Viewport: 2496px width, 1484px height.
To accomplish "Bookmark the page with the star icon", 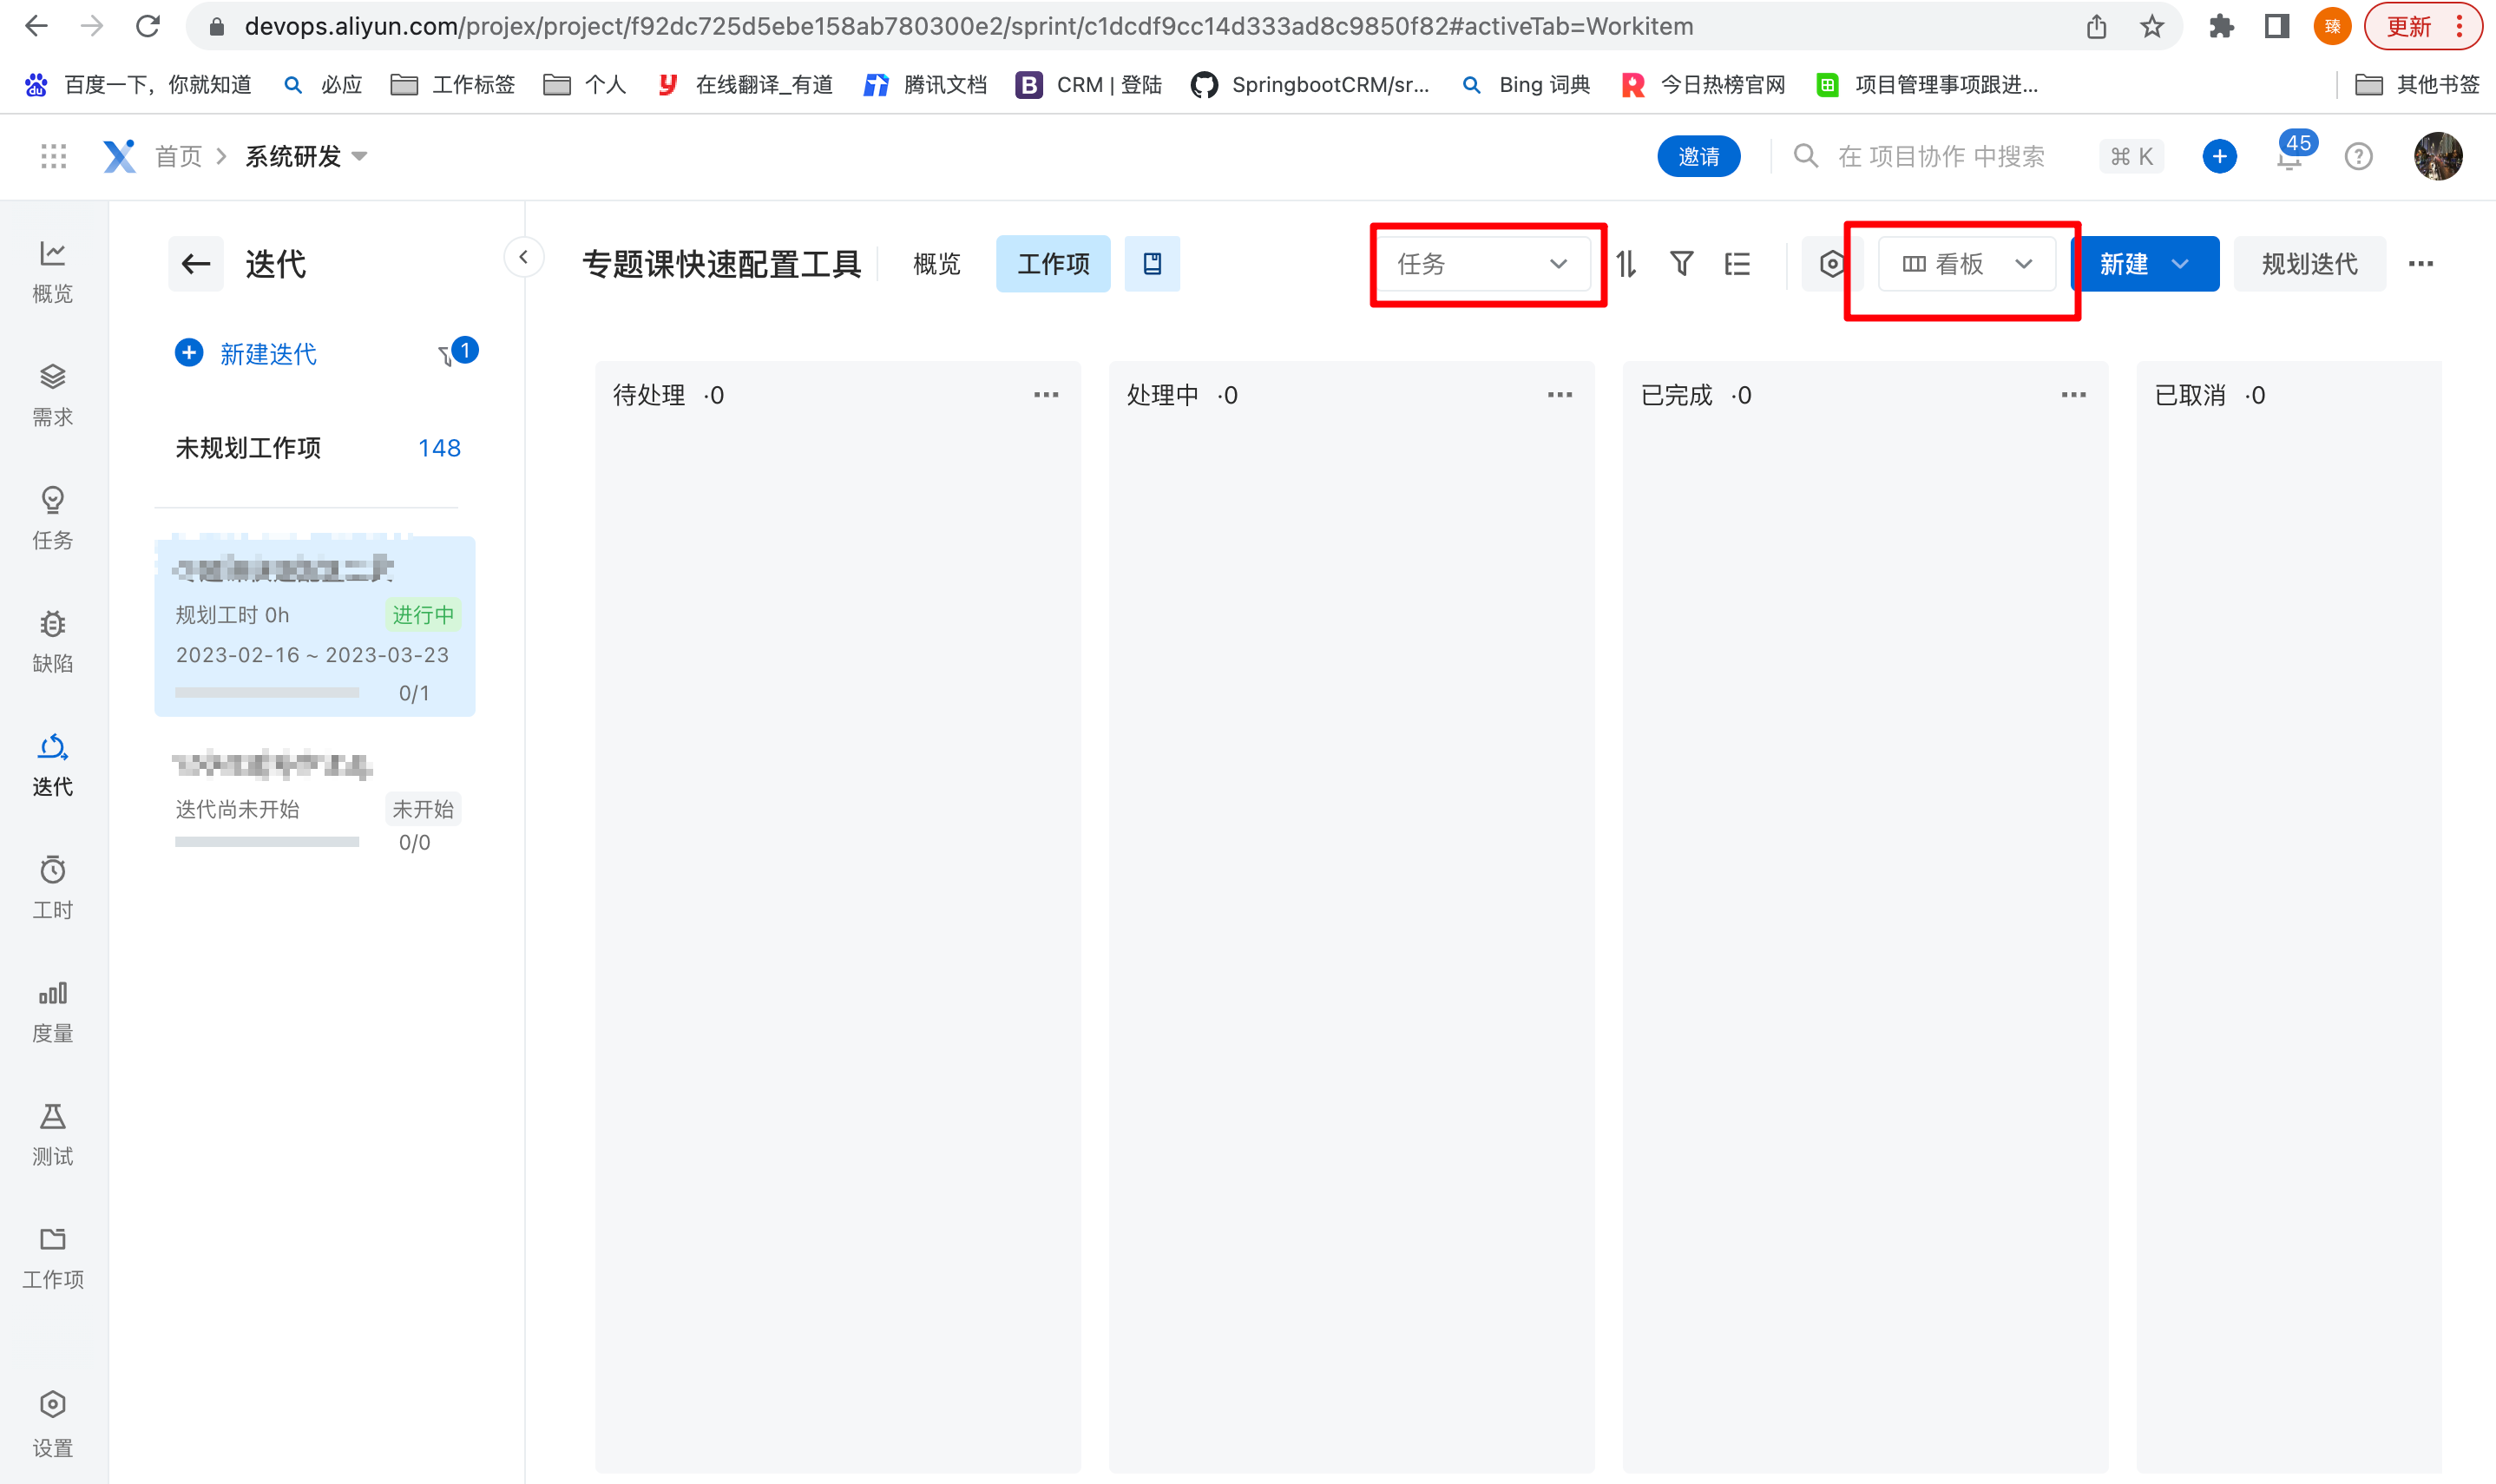I will point(2152,26).
